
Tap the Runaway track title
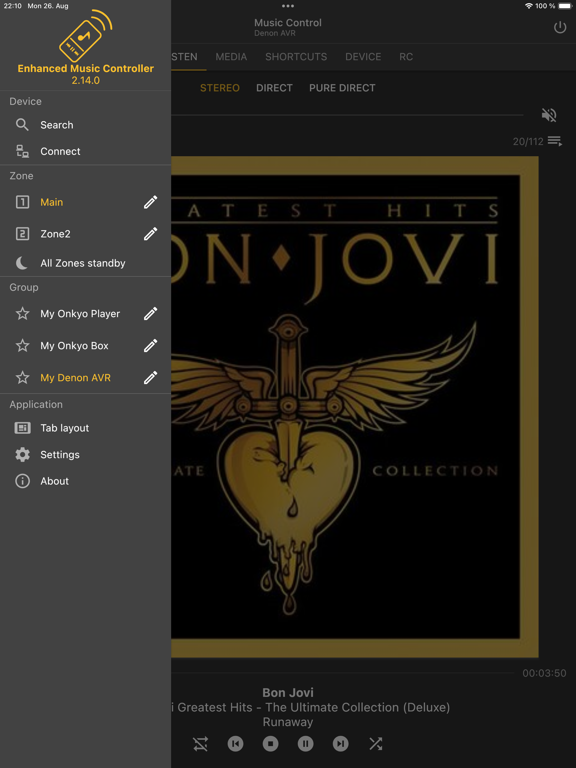(288, 722)
